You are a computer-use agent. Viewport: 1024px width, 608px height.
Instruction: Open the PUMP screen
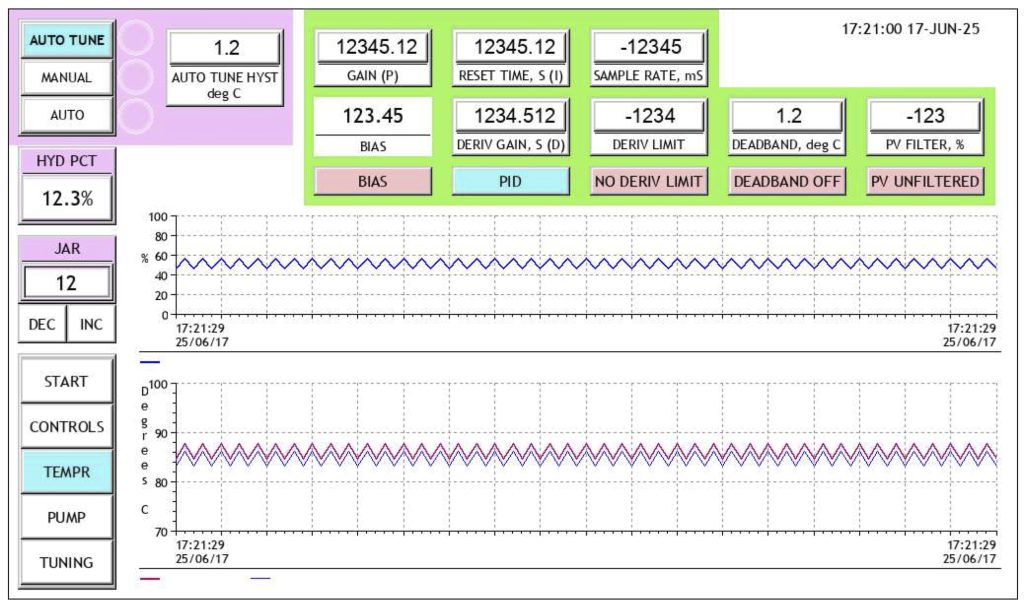tap(66, 517)
